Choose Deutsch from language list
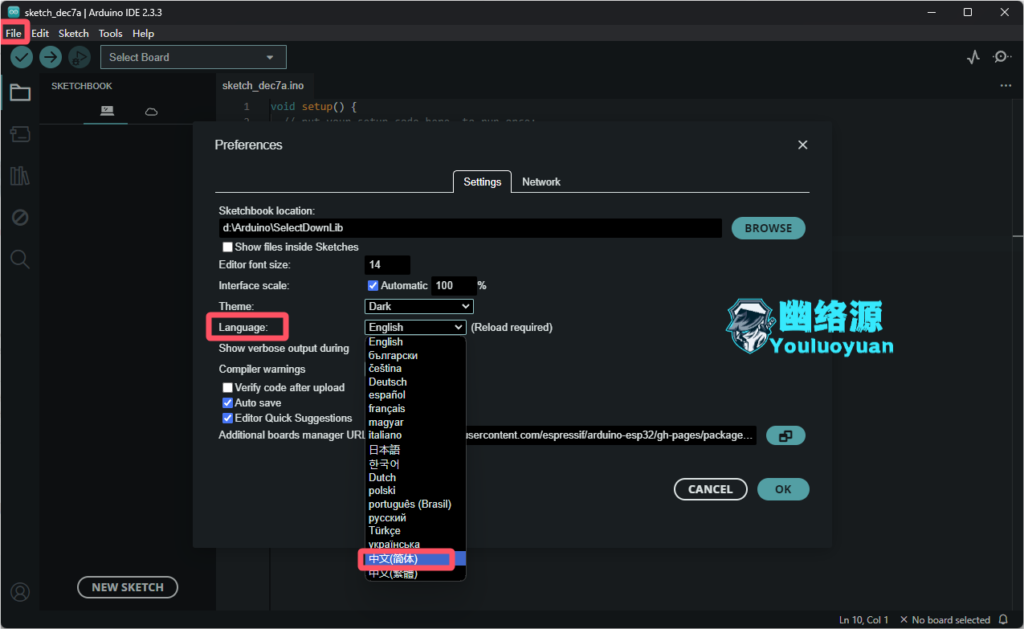This screenshot has width=1024, height=629. (x=415, y=382)
